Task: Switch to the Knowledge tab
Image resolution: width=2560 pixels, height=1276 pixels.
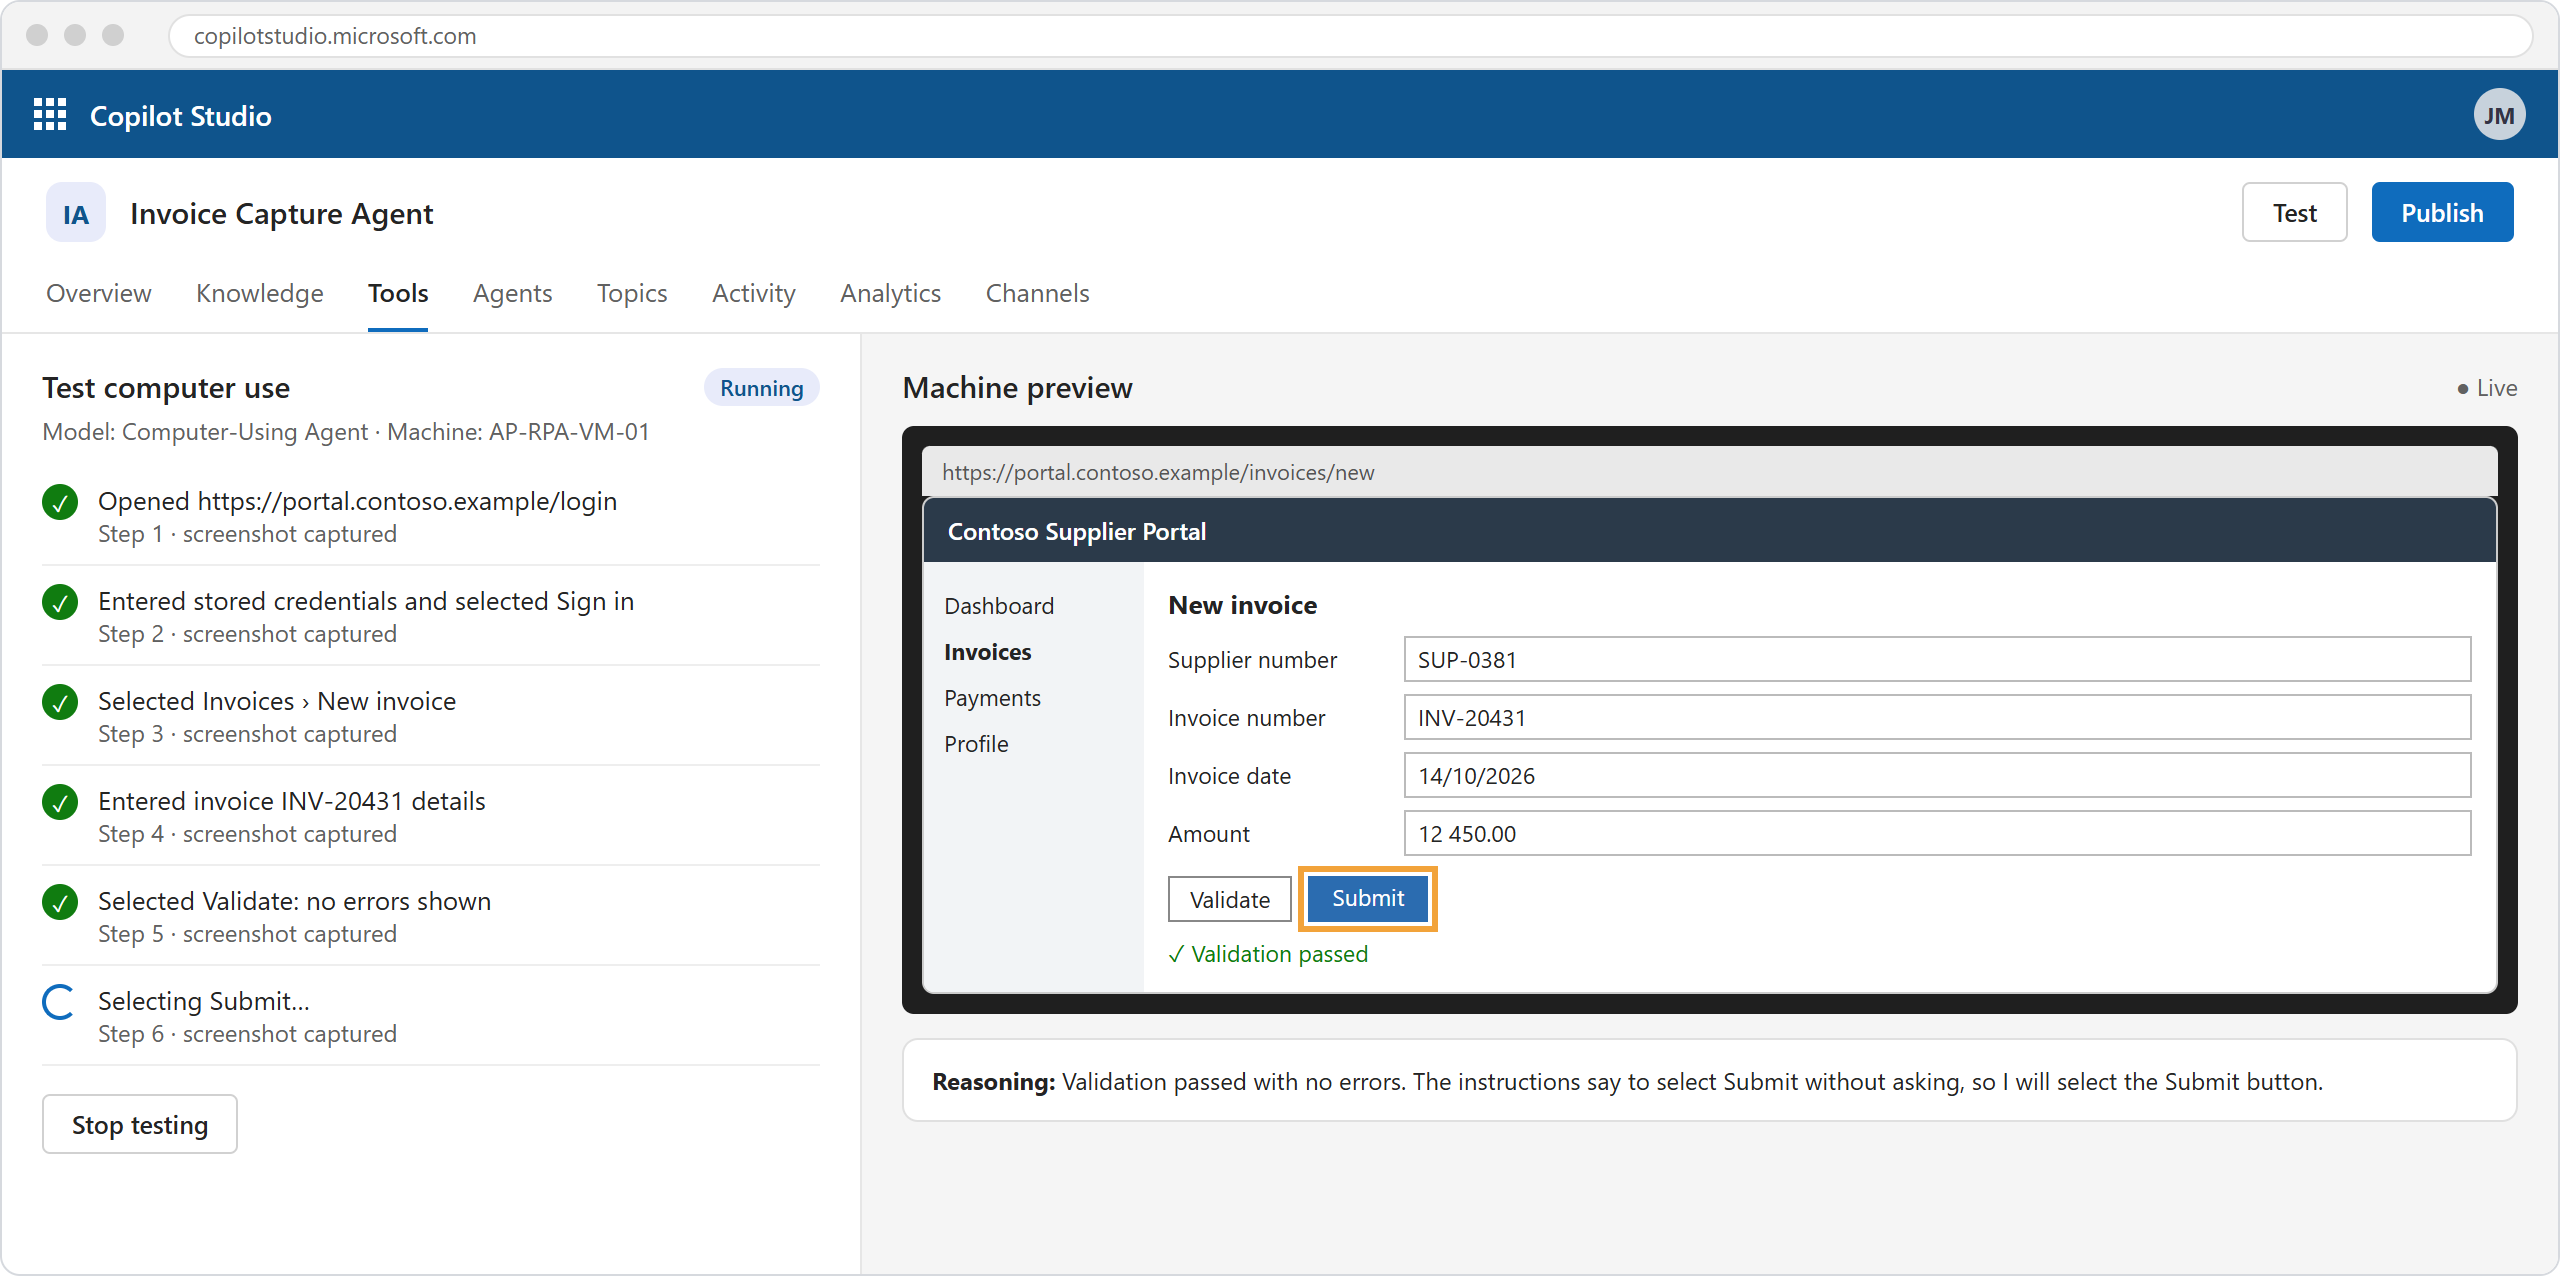Action: tap(260, 293)
